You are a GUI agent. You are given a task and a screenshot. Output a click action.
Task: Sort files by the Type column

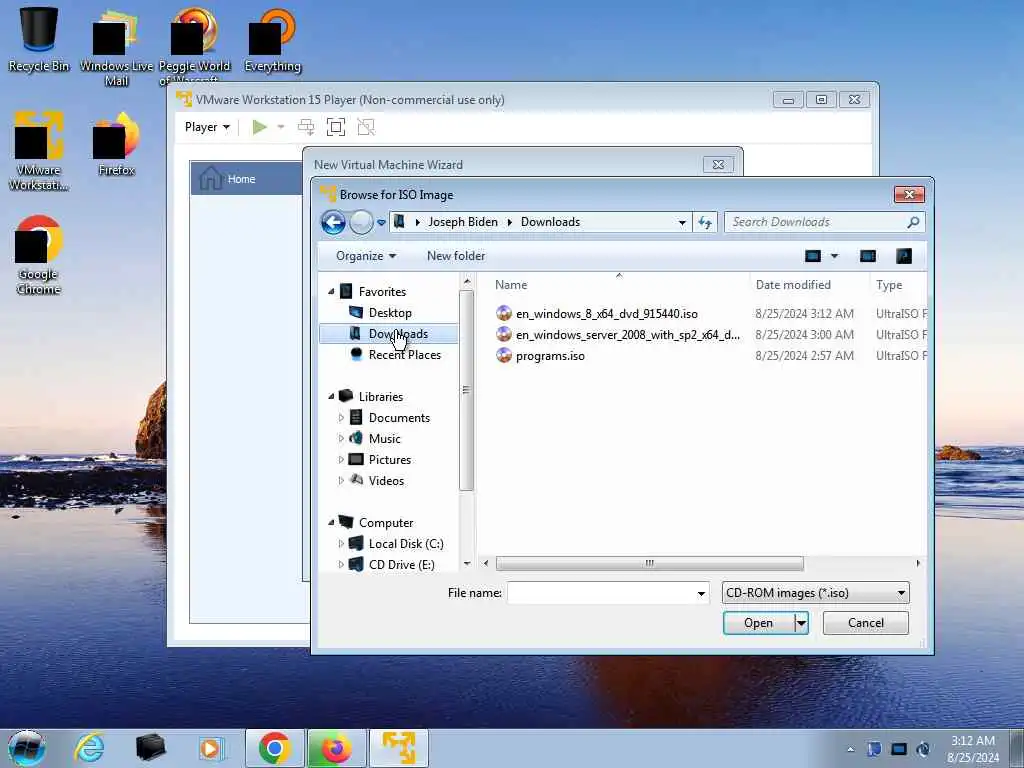click(889, 285)
